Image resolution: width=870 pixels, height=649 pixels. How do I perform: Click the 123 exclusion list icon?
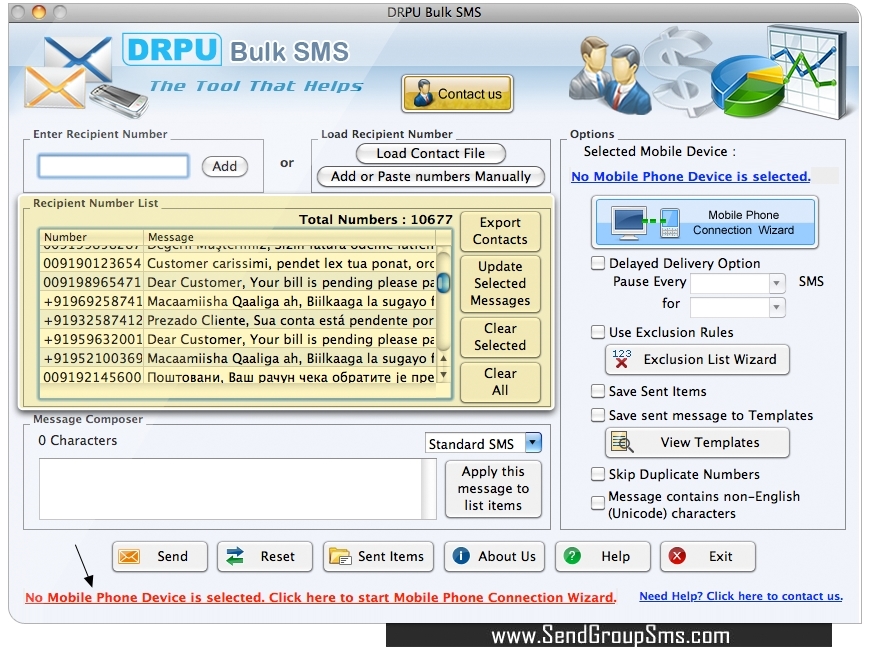[621, 359]
